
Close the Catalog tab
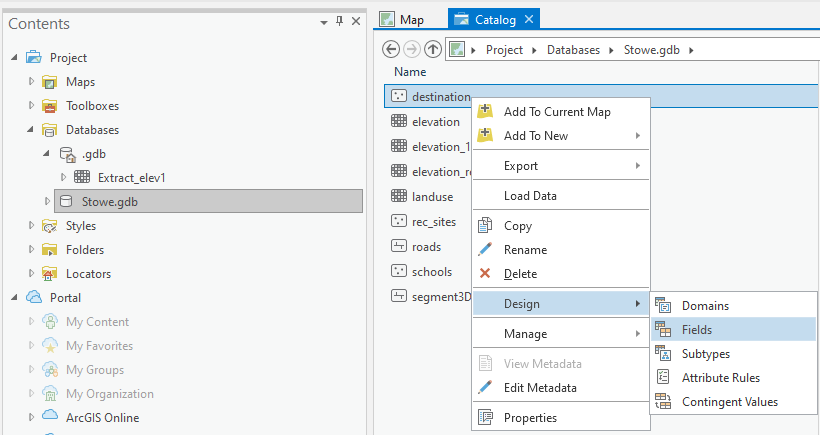529,19
